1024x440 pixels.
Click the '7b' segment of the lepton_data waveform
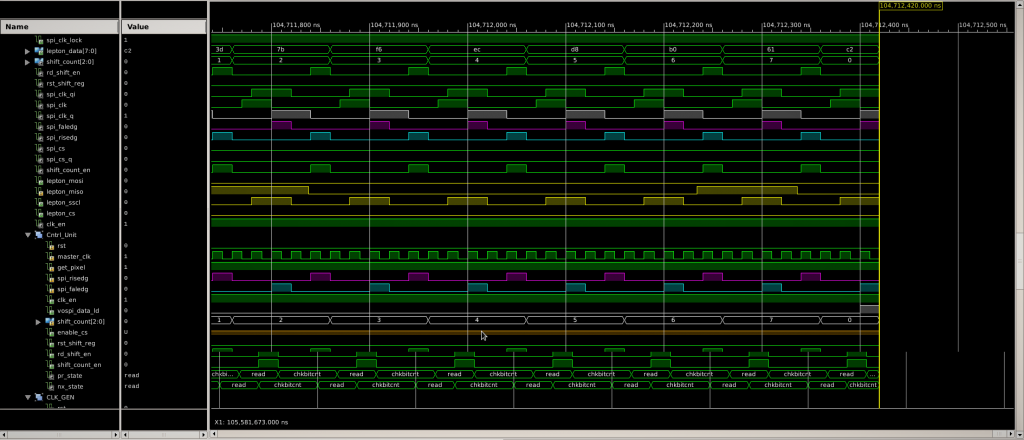tap(281, 50)
